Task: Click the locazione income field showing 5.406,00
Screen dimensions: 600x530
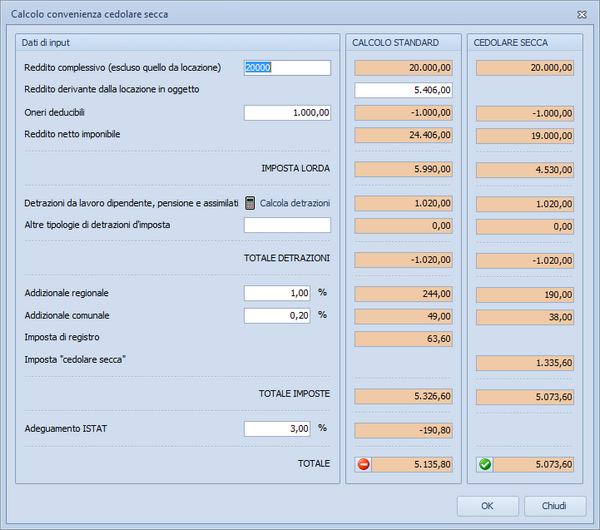Action: click(x=403, y=90)
